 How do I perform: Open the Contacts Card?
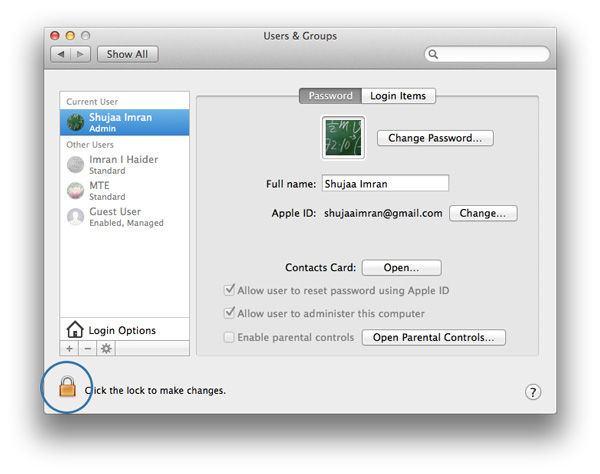coord(401,267)
